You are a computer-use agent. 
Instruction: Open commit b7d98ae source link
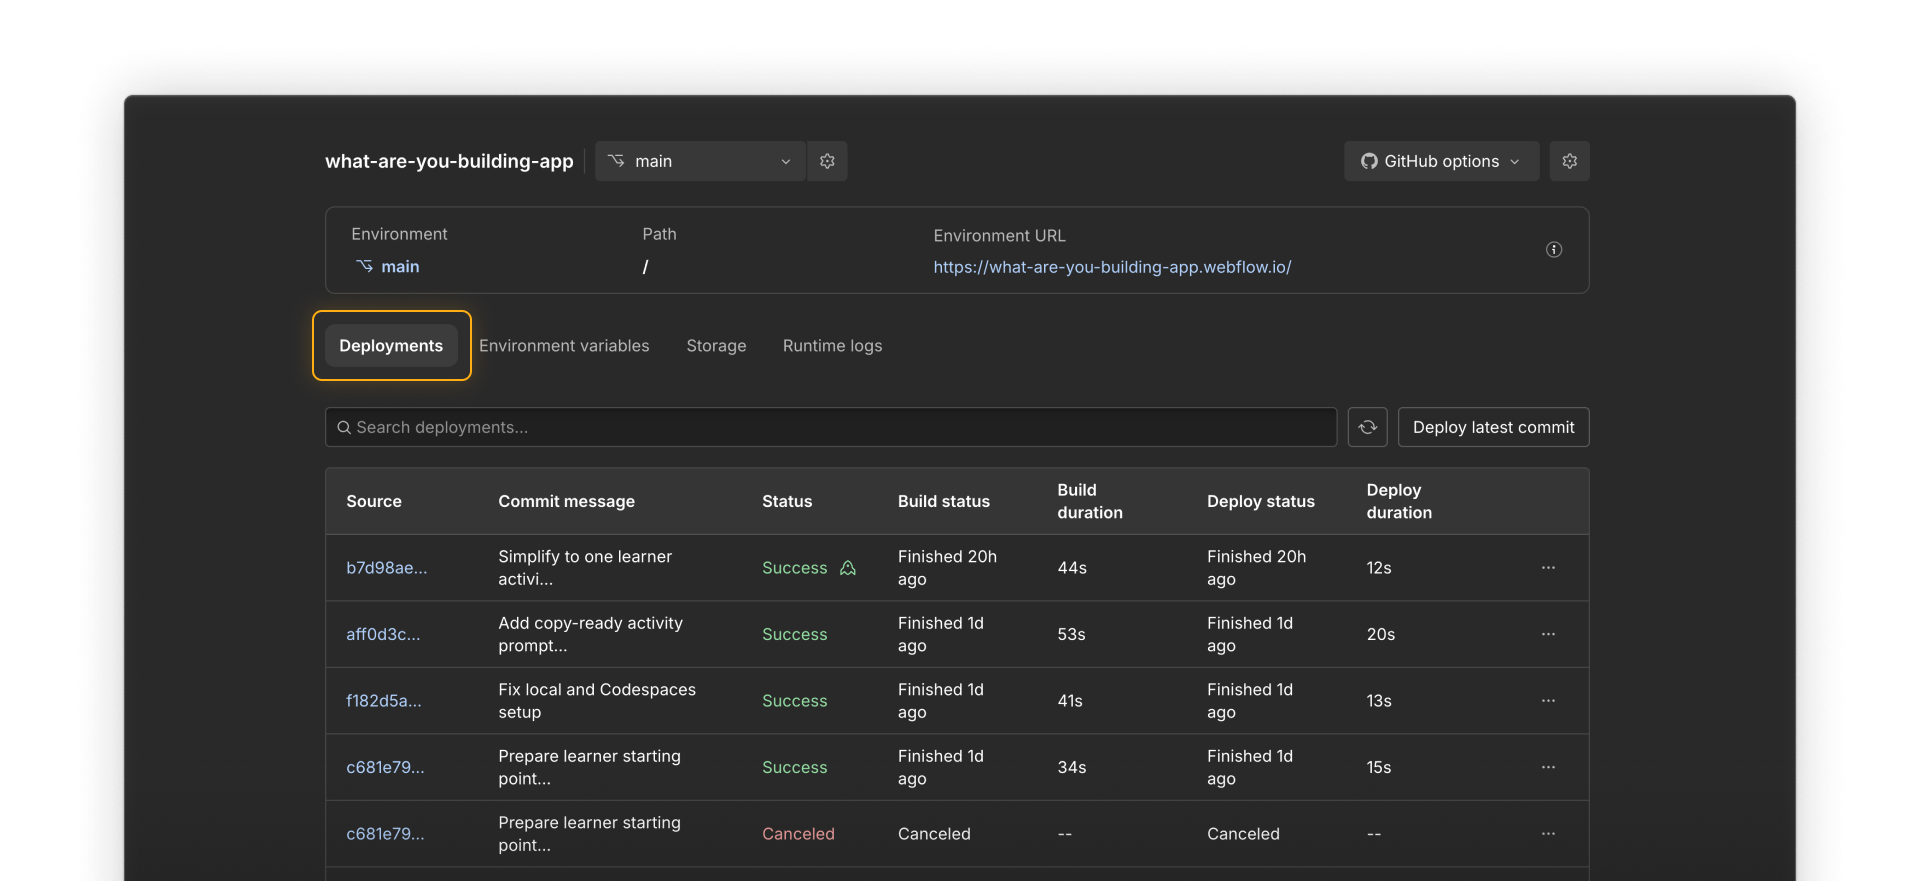coord(386,568)
